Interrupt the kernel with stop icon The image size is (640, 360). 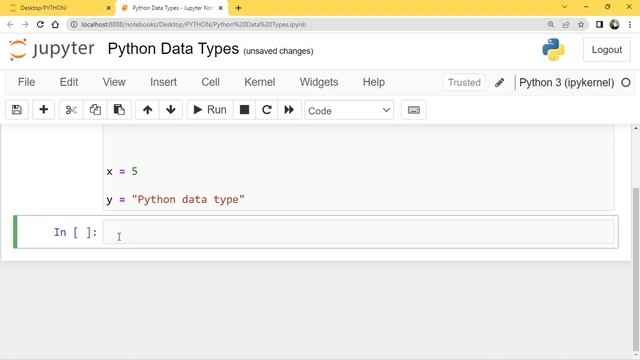click(x=244, y=110)
